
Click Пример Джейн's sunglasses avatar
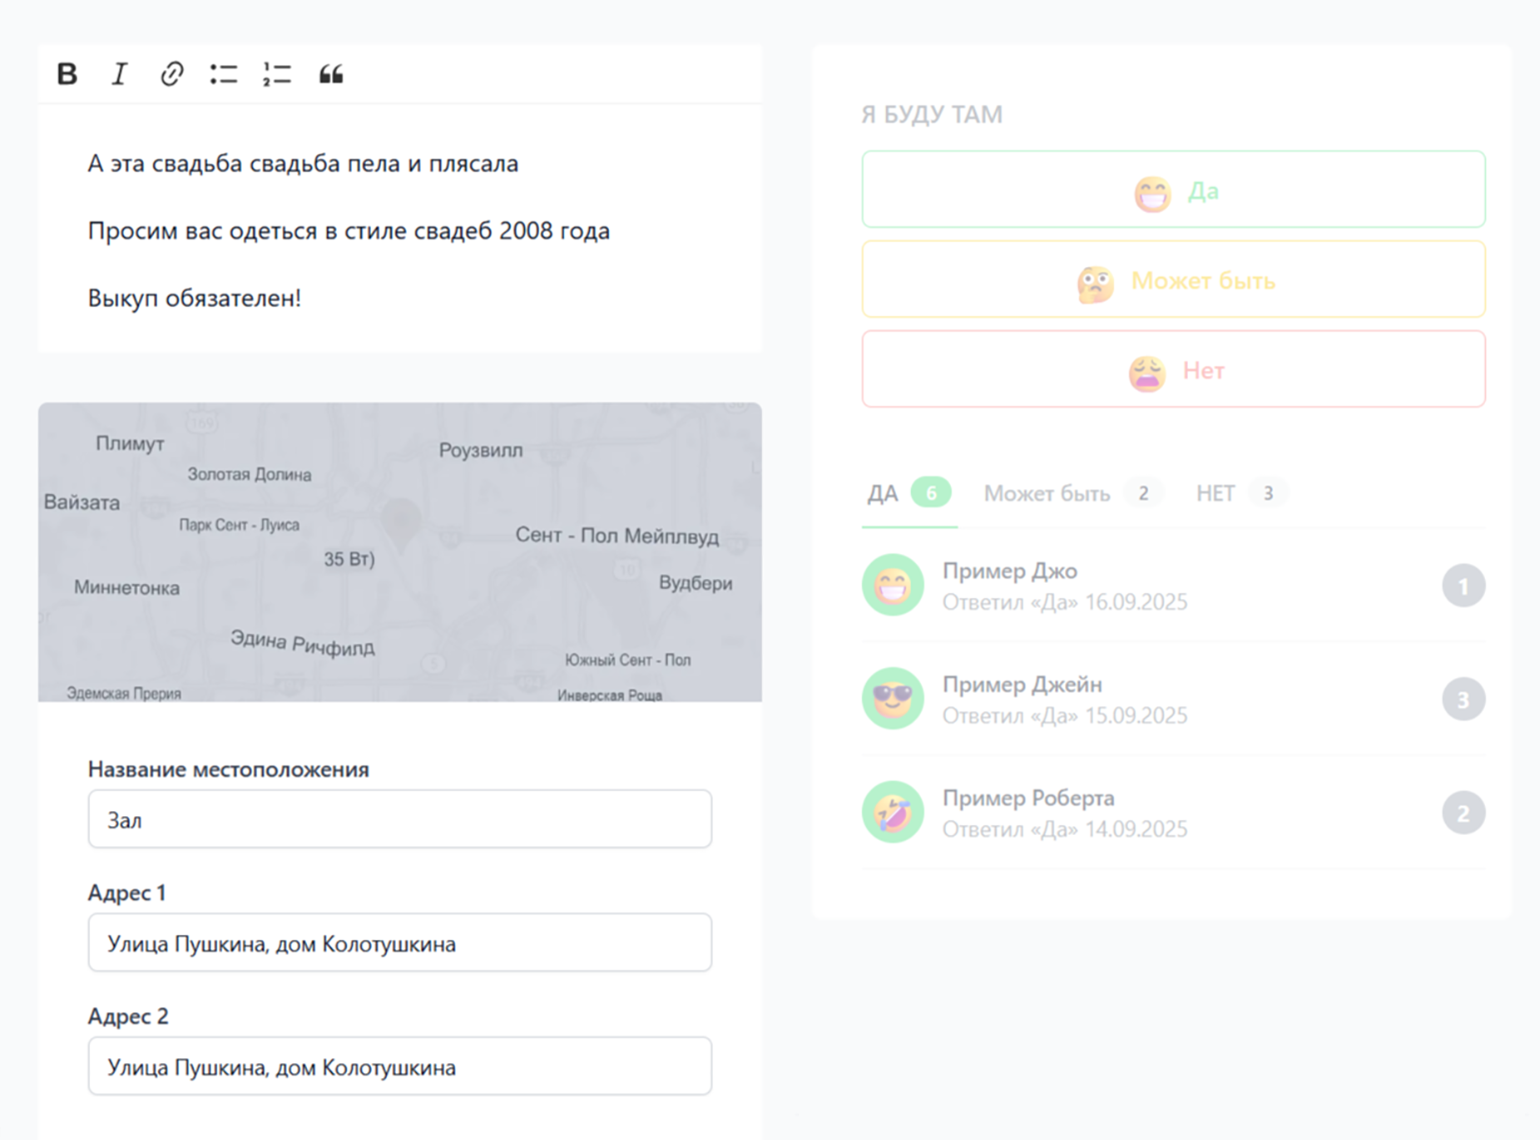(x=892, y=698)
